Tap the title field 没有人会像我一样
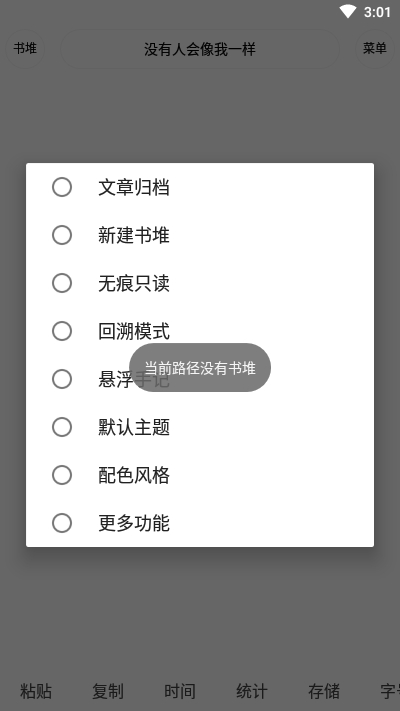Viewport: 400px width, 711px height. pyautogui.click(x=200, y=49)
